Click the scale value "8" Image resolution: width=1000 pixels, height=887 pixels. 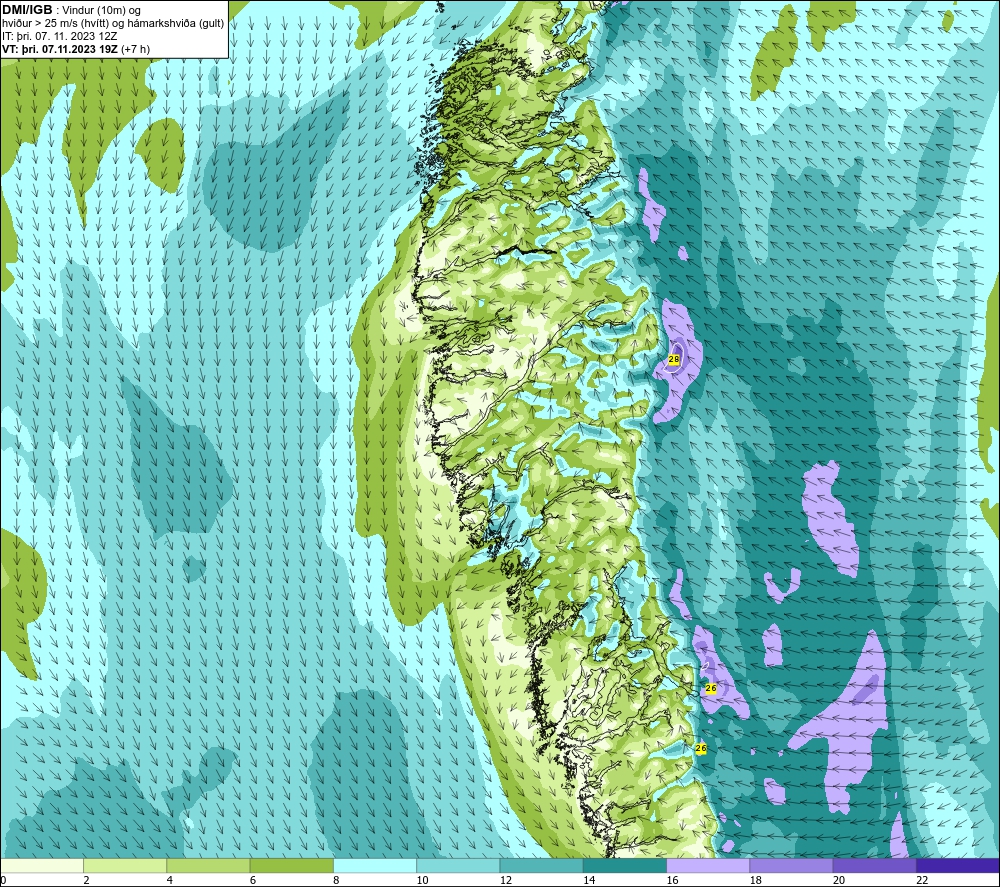coord(336,880)
